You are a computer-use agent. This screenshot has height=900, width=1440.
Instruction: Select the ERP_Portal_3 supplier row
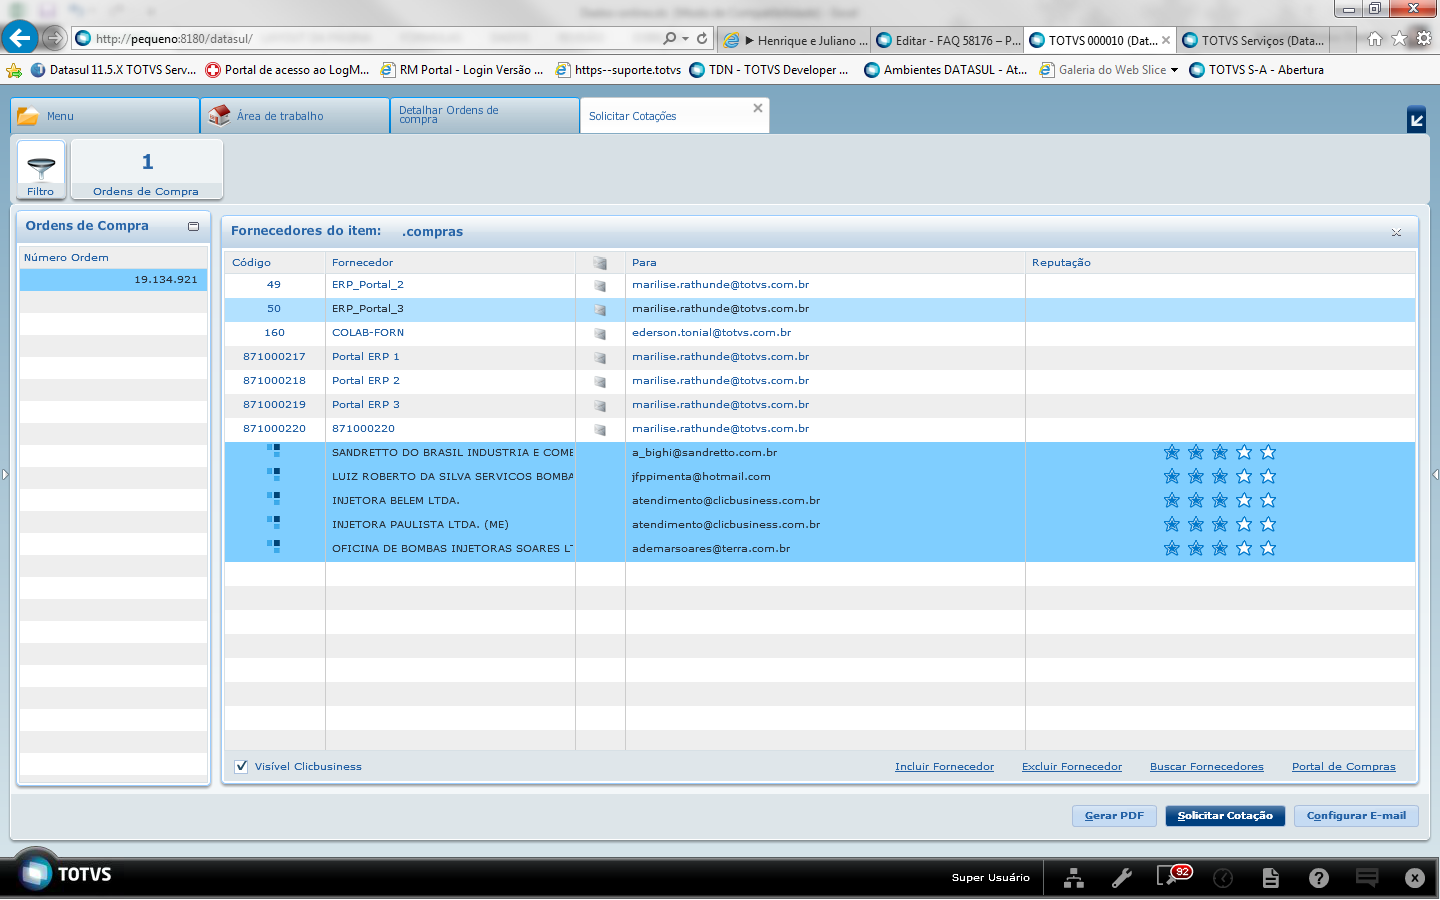click(x=820, y=309)
